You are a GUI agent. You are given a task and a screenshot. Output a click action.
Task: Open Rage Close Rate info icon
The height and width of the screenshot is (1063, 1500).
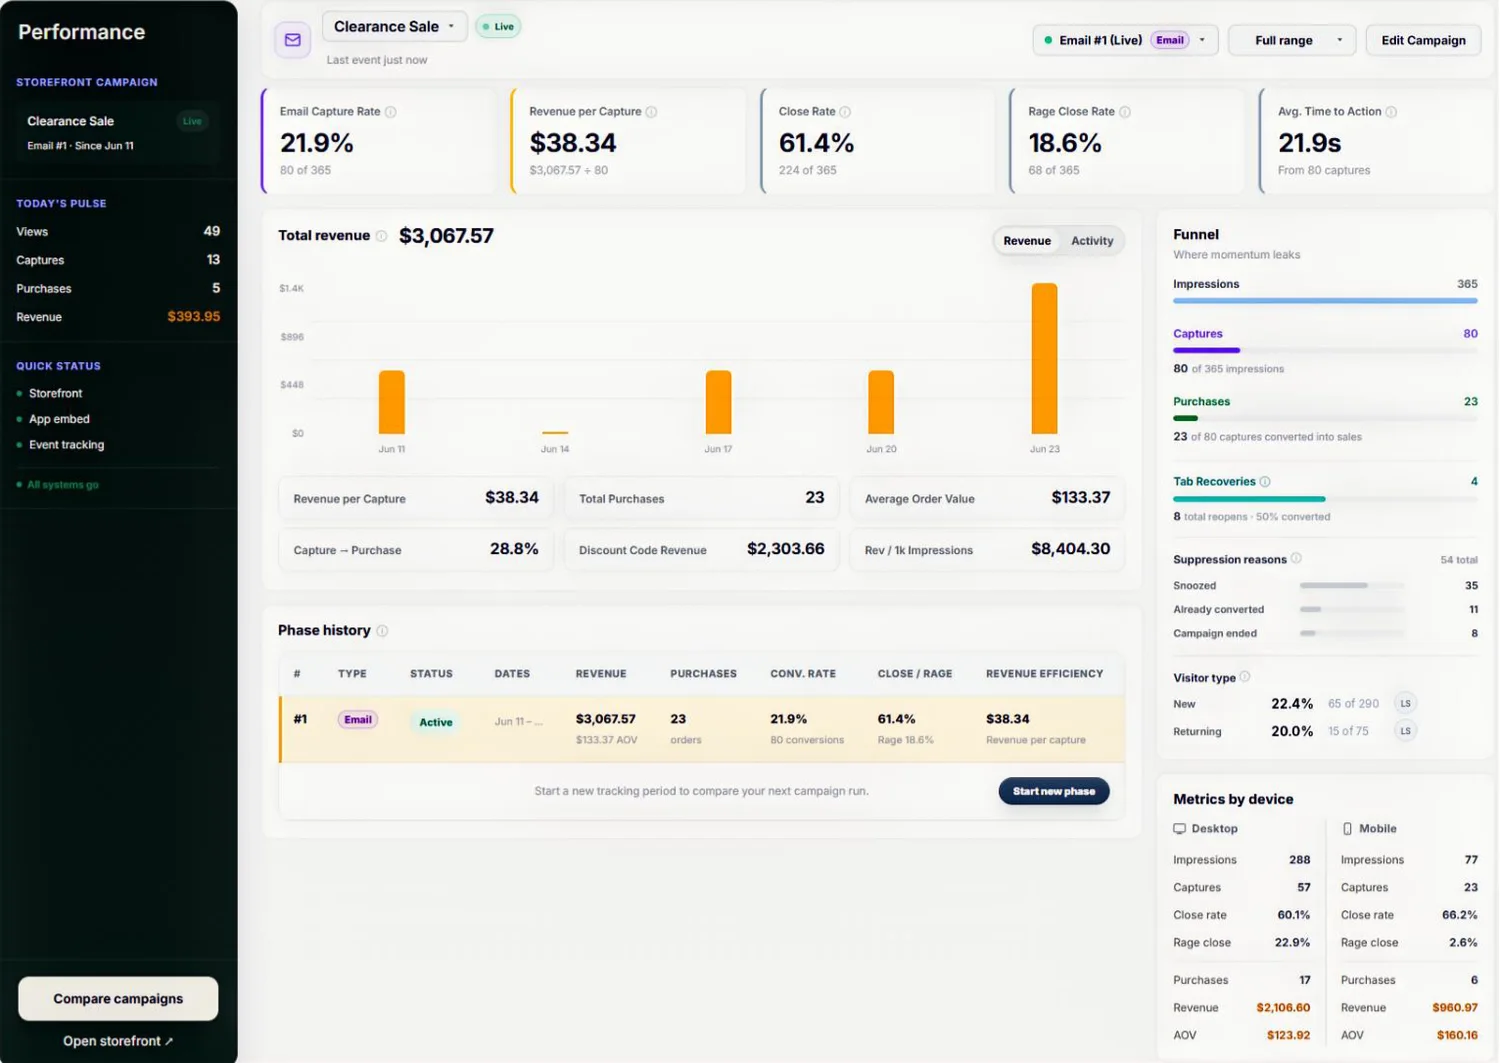1125,112
